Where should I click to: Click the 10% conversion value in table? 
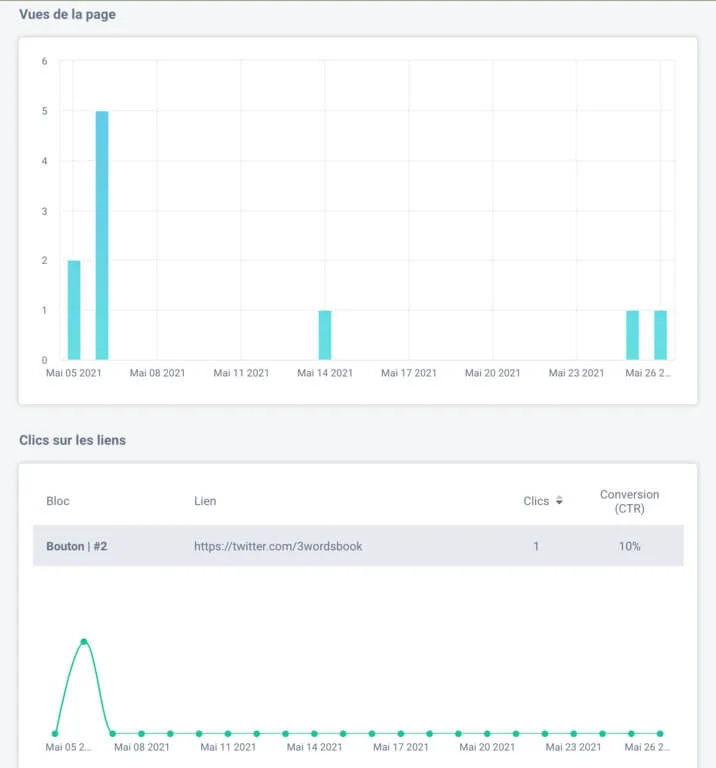tap(629, 547)
